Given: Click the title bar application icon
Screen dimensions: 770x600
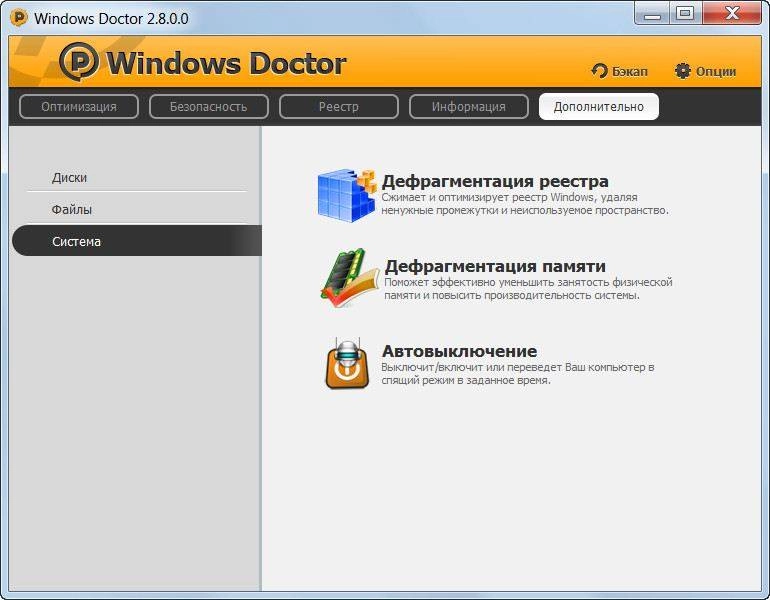Looking at the screenshot, I should (x=19, y=18).
